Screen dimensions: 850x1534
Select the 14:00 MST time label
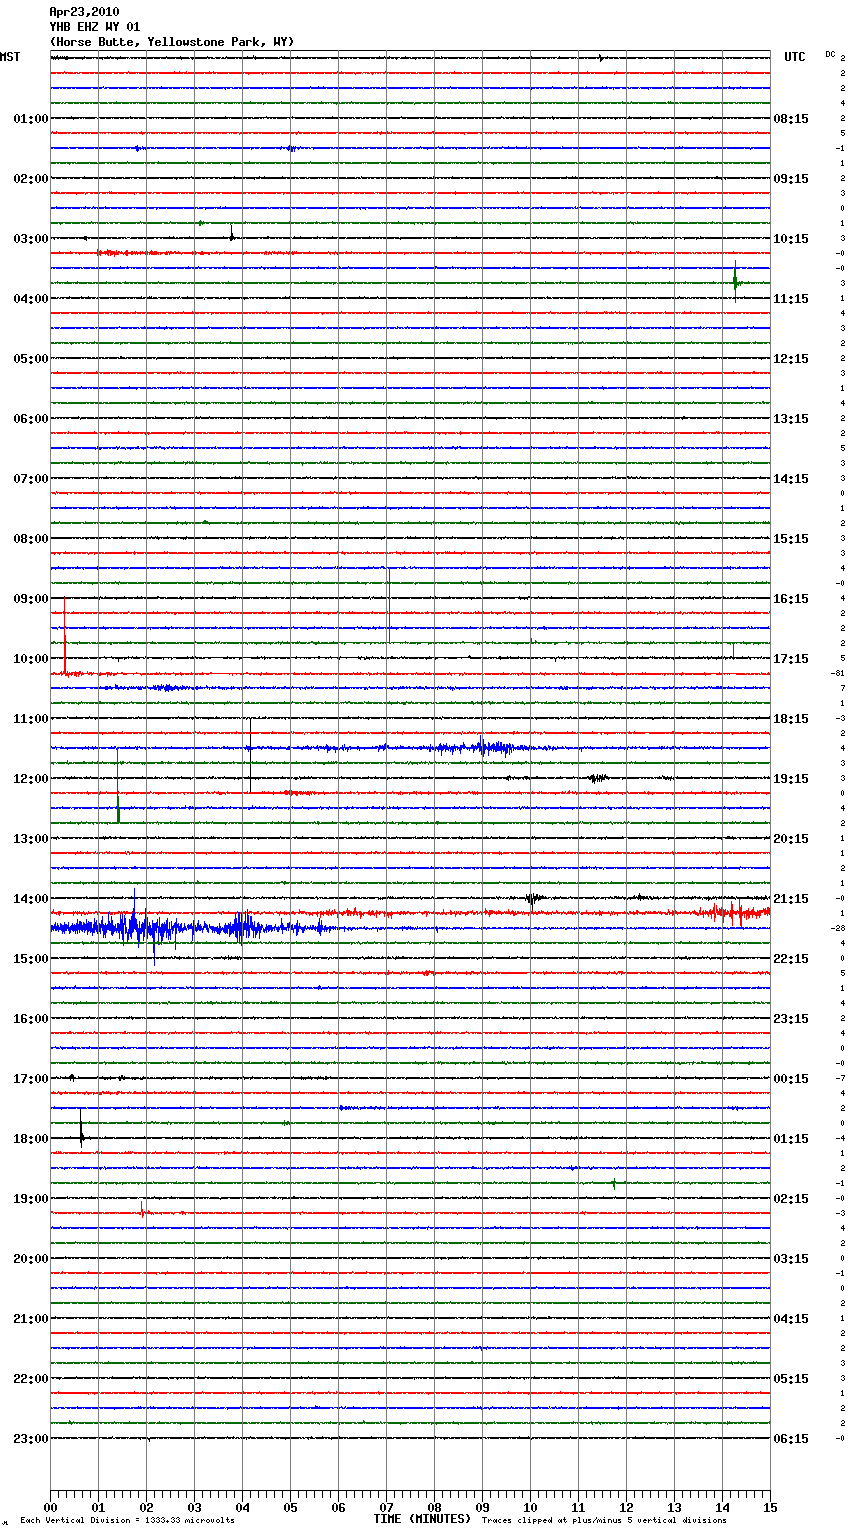click(x=31, y=898)
